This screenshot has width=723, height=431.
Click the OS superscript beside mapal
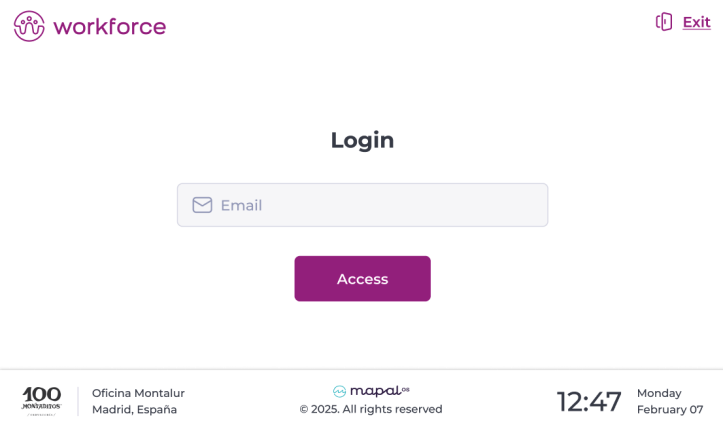[405, 388]
